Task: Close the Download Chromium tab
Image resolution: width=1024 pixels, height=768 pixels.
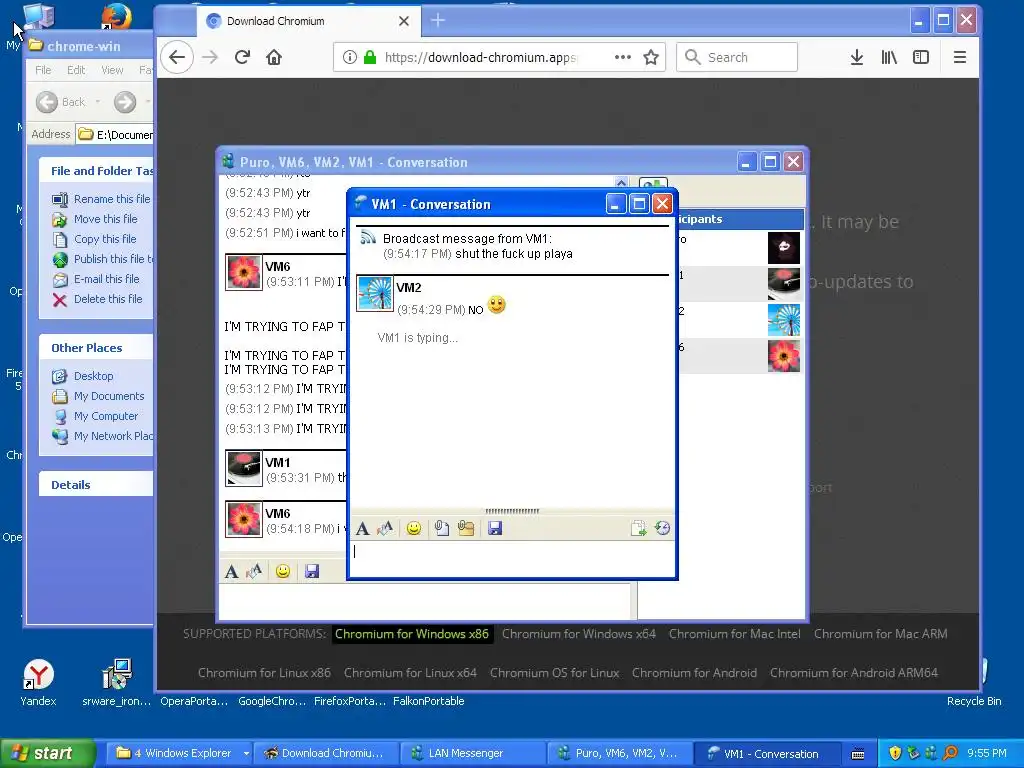Action: click(404, 21)
